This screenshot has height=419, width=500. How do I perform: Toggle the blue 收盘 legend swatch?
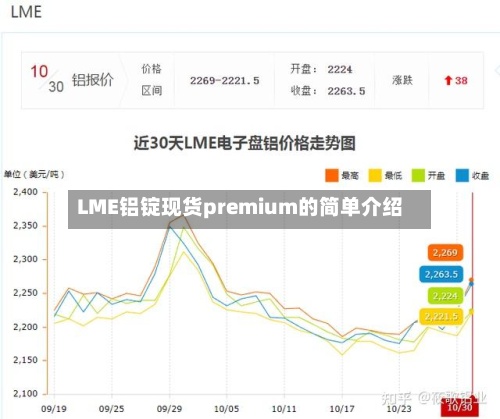(462, 175)
